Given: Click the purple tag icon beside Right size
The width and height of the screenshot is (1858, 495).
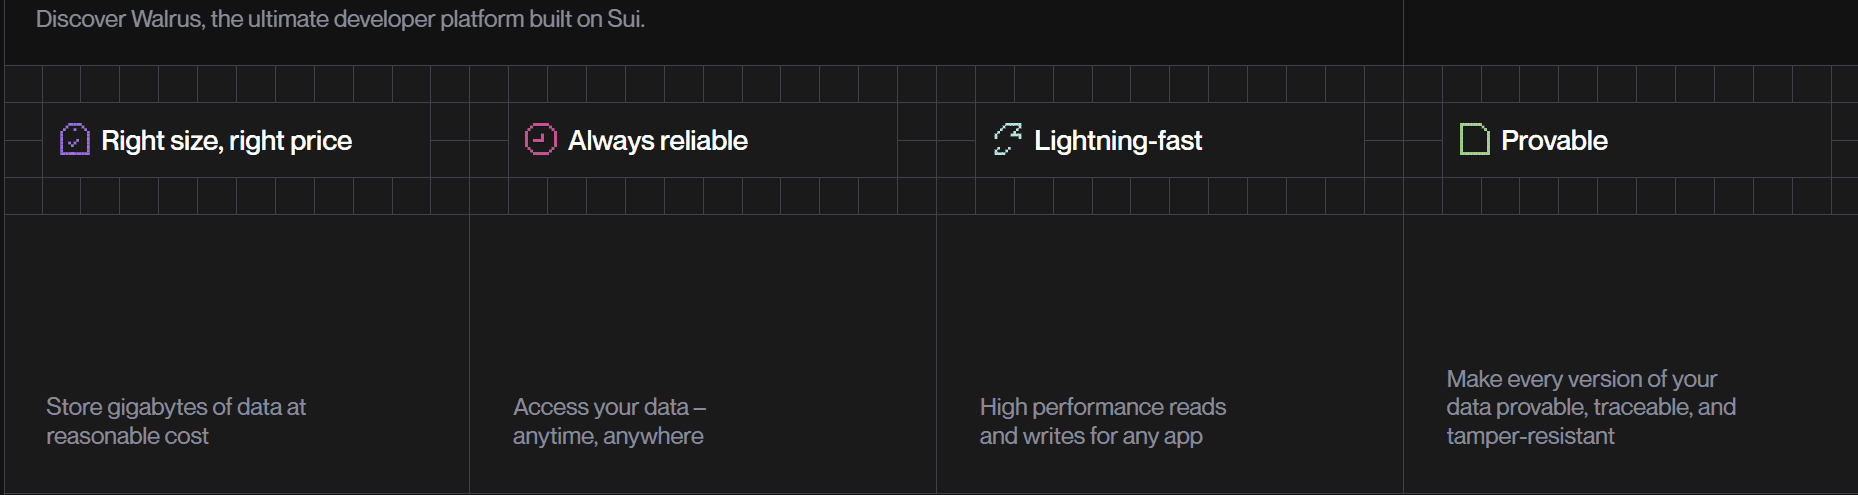Looking at the screenshot, I should pyautogui.click(x=75, y=140).
